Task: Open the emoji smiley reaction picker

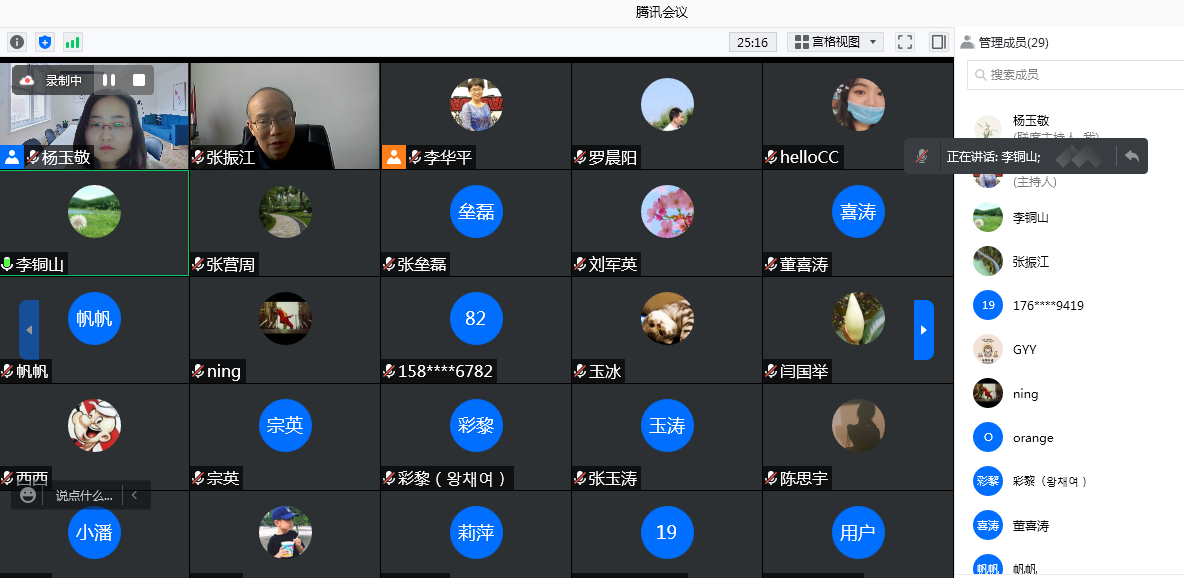Action: [28, 495]
